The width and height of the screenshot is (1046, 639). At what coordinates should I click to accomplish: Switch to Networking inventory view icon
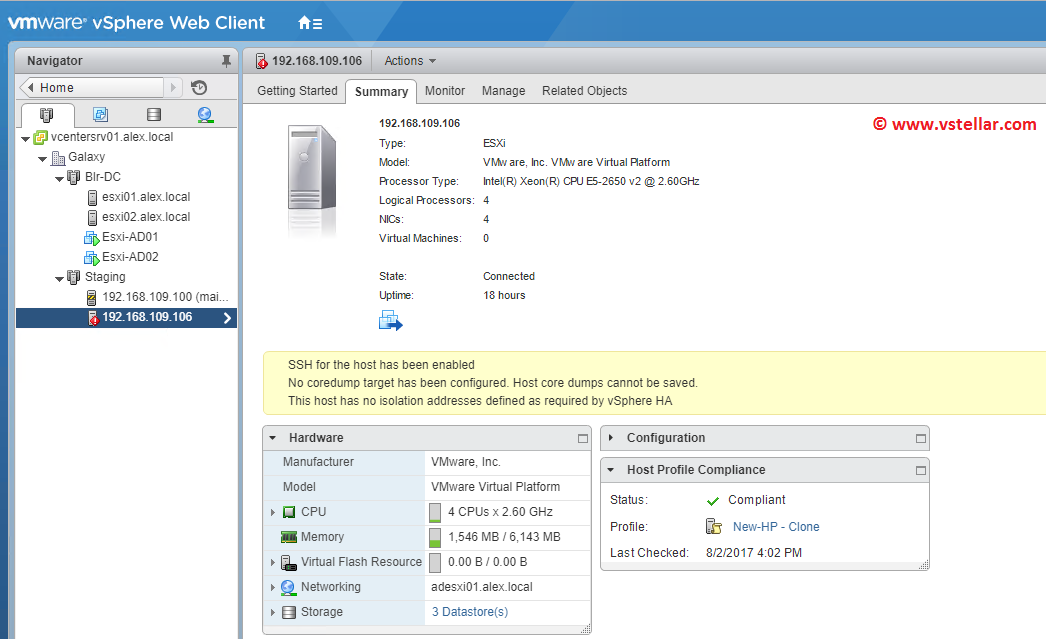pos(205,115)
